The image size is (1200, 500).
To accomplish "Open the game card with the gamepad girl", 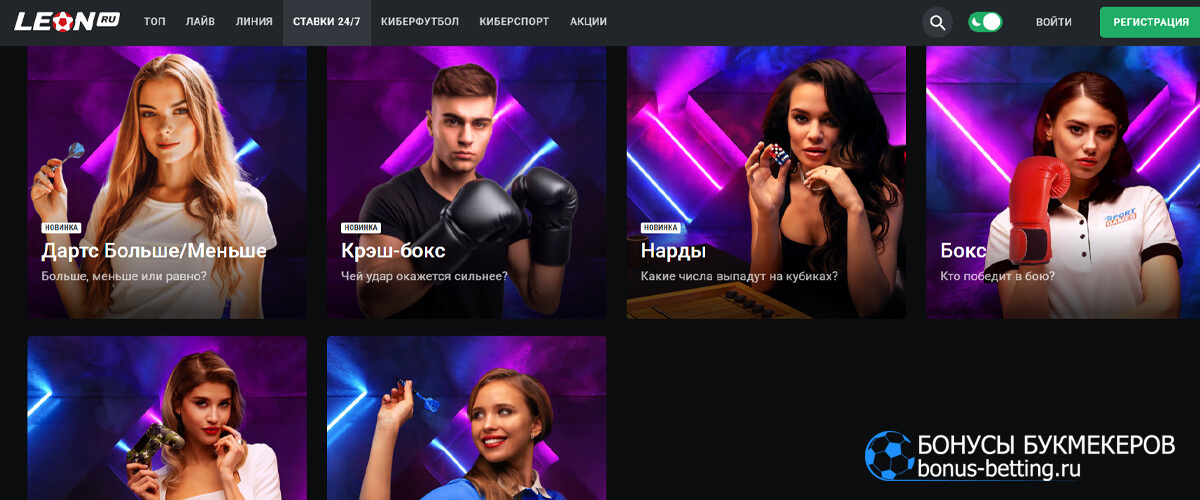I will [167, 418].
